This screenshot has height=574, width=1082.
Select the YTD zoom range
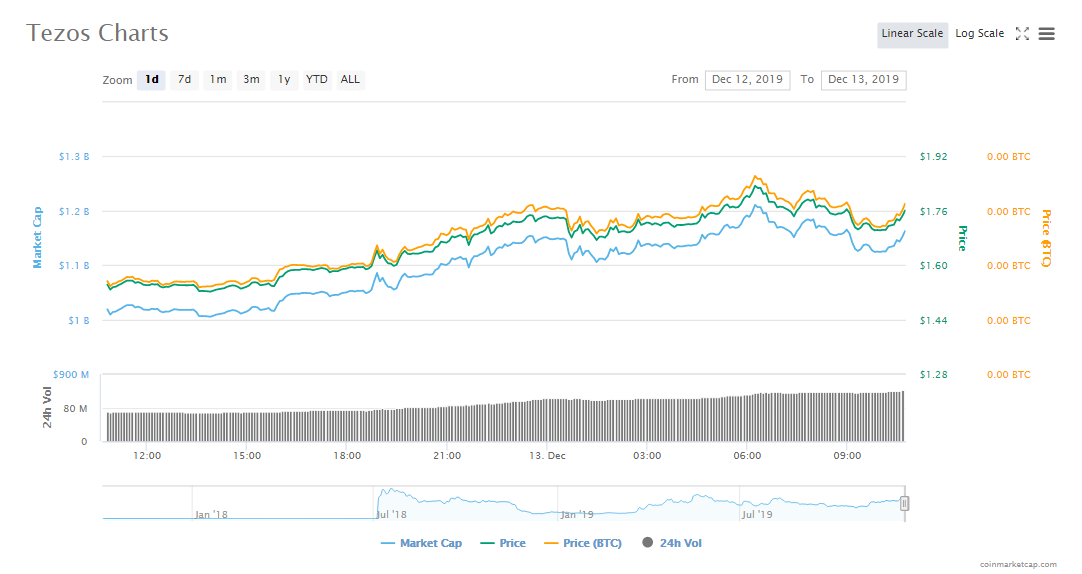(x=317, y=79)
